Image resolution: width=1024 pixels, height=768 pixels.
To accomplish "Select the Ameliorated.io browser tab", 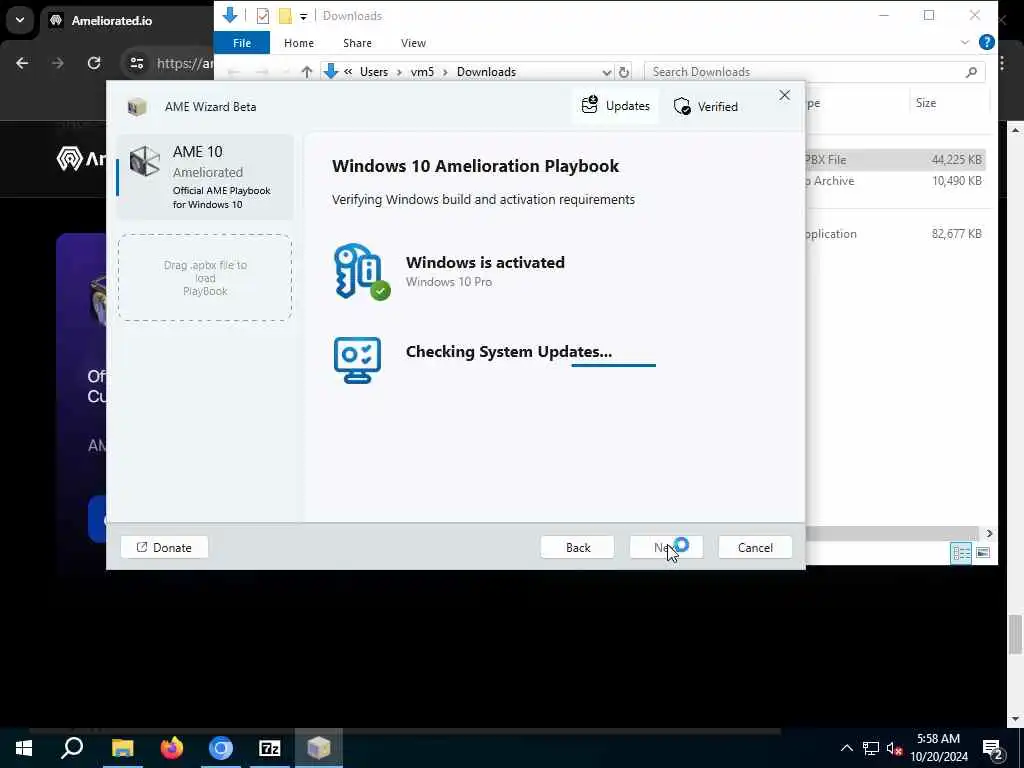I will pos(127,21).
